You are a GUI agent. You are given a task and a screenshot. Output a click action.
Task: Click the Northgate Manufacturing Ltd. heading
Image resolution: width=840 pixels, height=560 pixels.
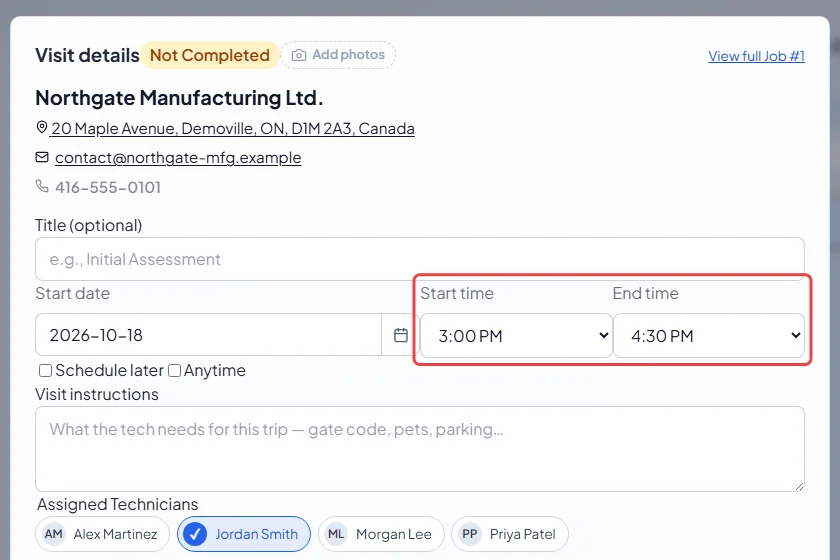tap(179, 98)
